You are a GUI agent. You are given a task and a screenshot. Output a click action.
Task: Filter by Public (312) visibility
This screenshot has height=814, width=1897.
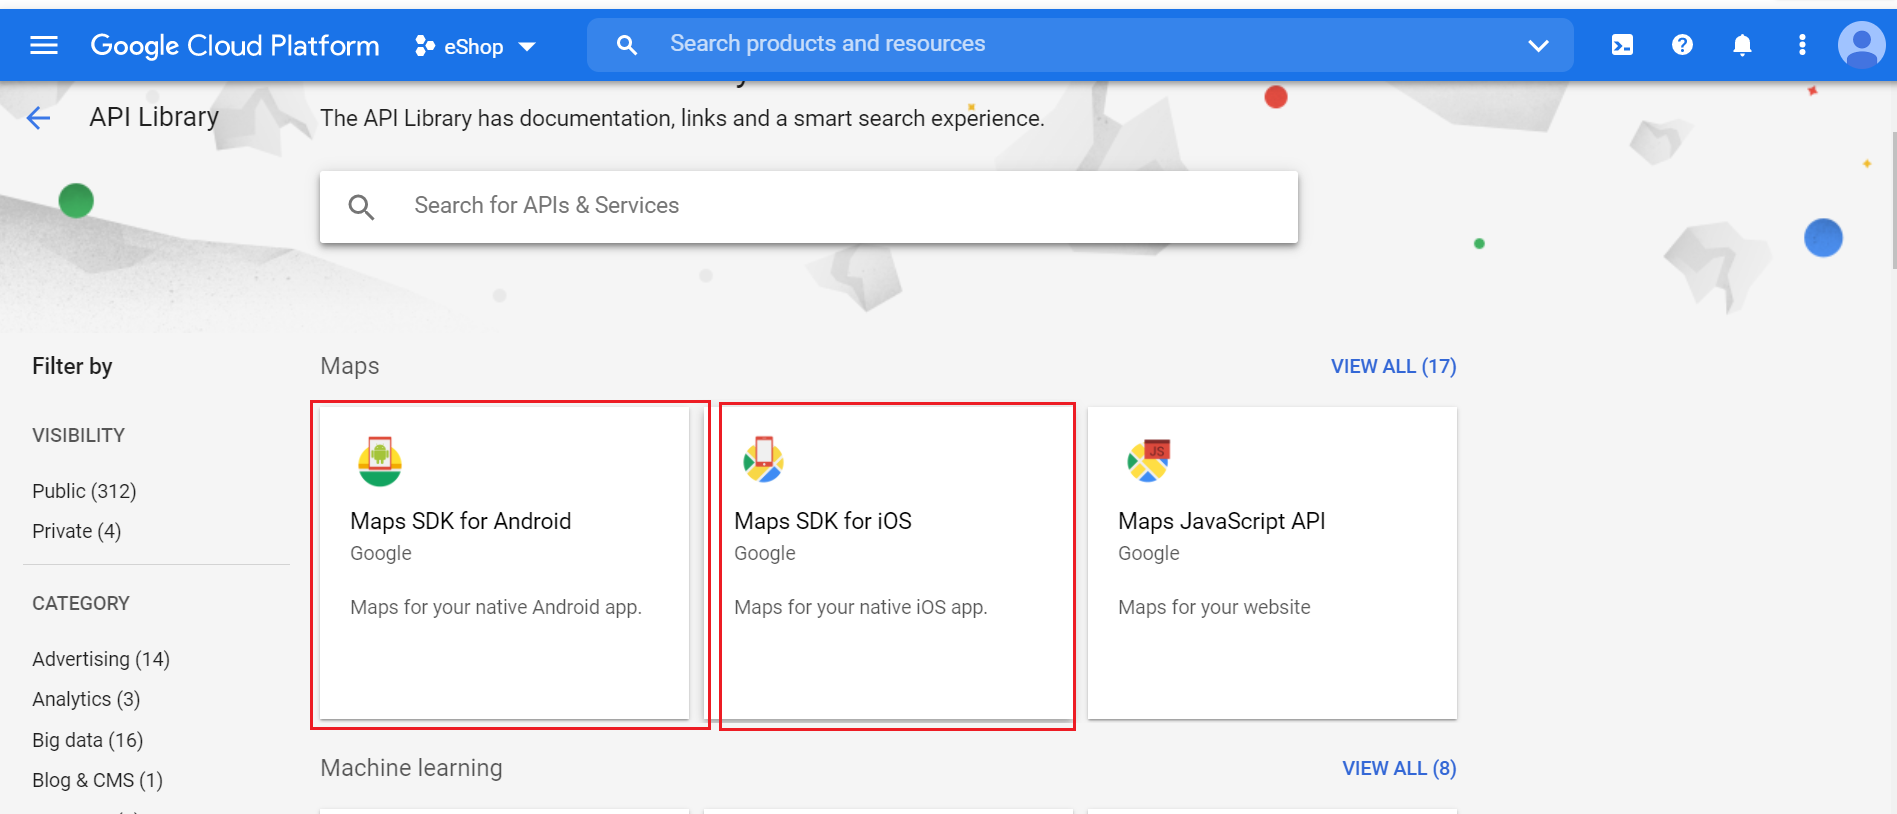[84, 491]
